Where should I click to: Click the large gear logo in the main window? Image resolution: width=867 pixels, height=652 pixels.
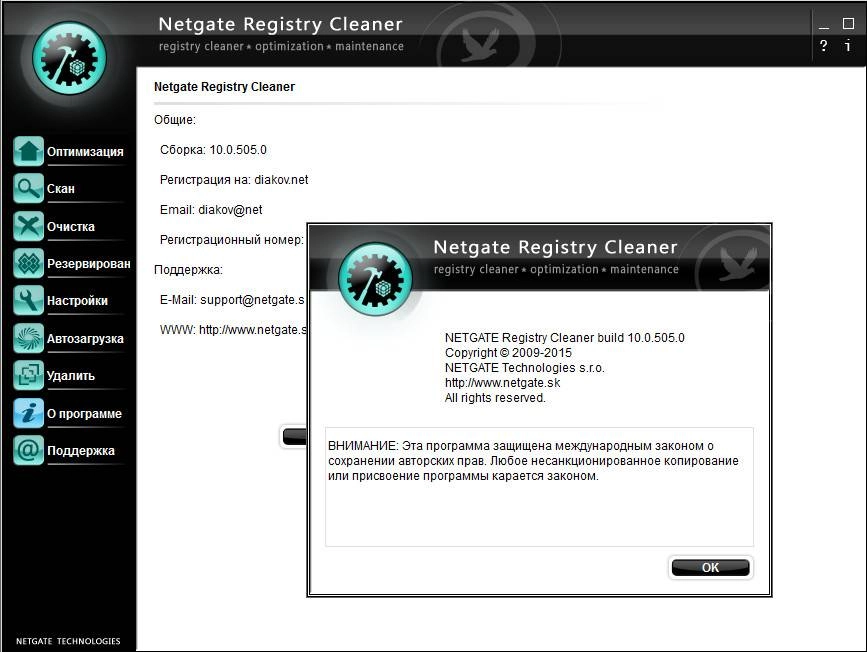coord(69,58)
